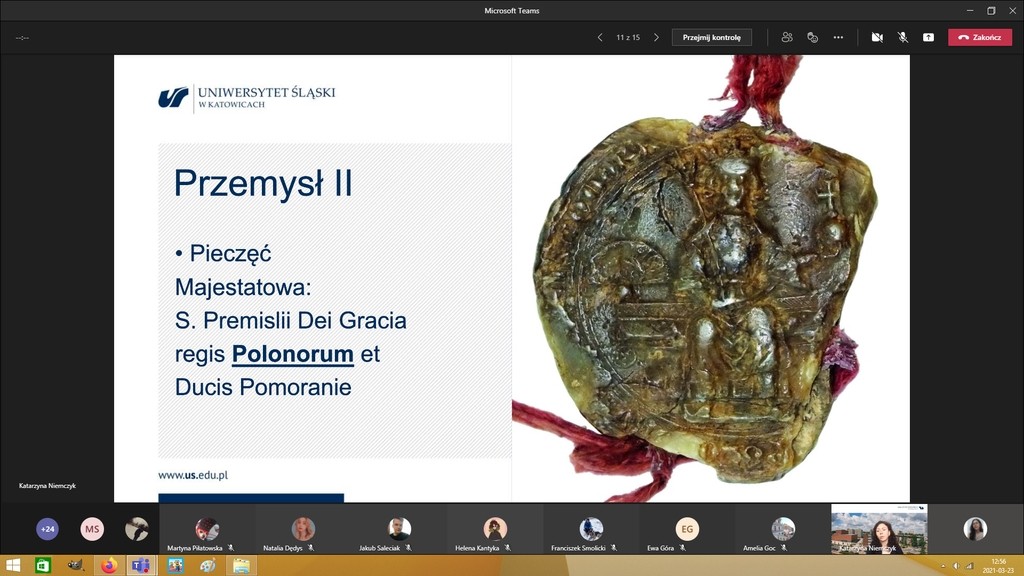Click the slide counter 11 z 15

(x=628, y=37)
